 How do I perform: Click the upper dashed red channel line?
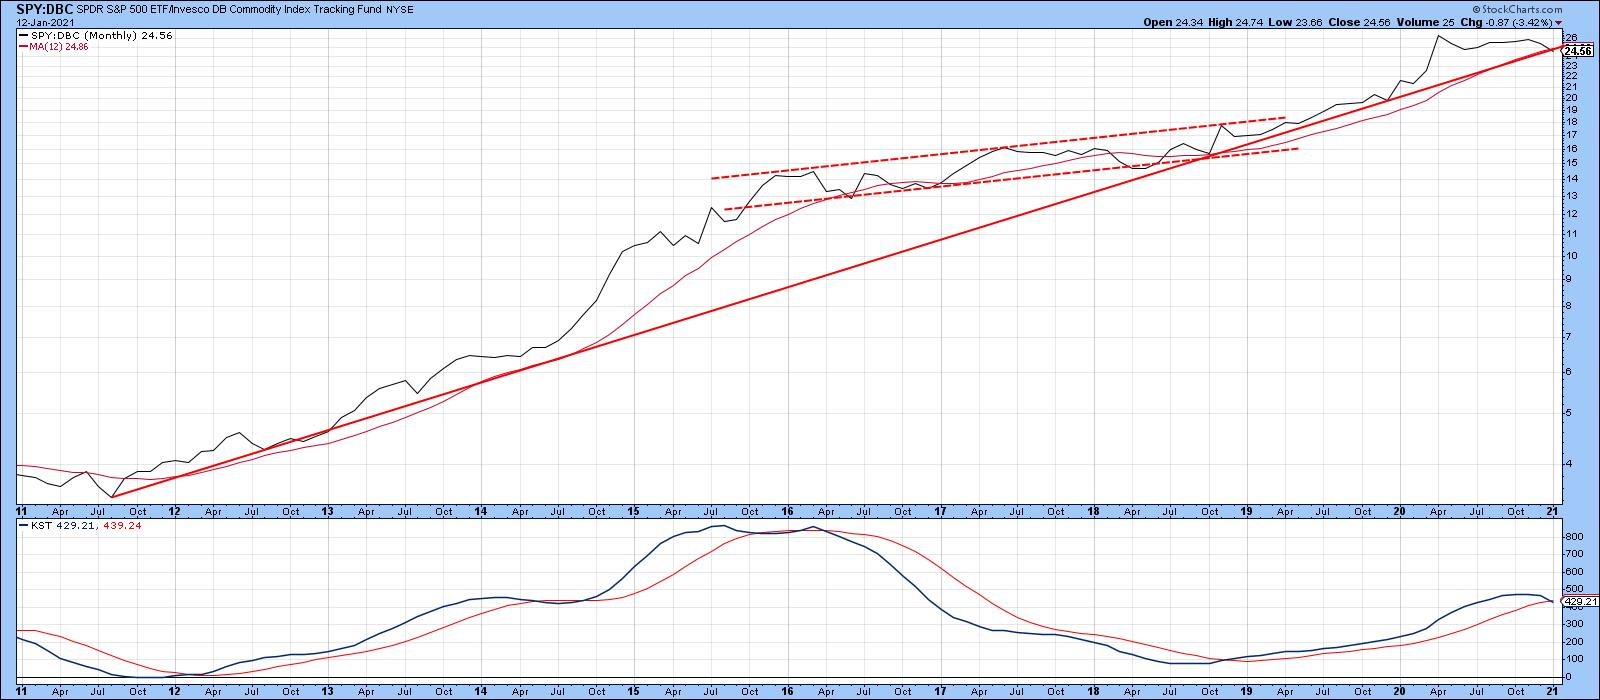tap(998, 147)
